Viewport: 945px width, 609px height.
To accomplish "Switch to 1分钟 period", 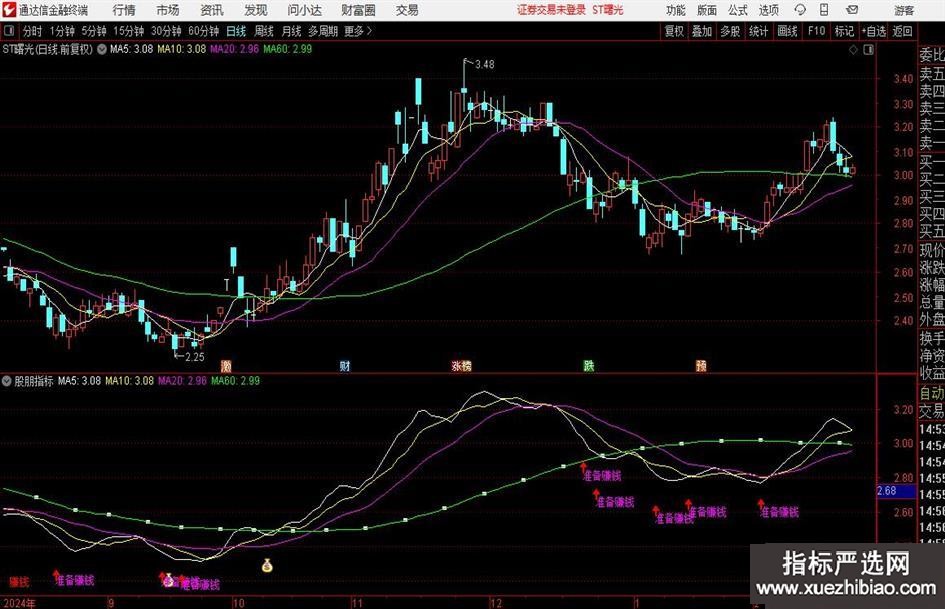I will coord(62,31).
